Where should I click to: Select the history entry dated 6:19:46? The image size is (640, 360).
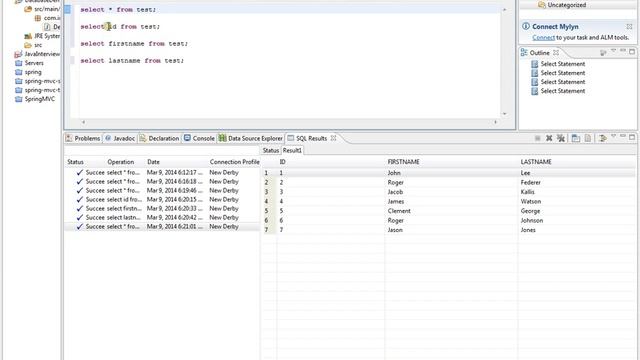(162, 191)
